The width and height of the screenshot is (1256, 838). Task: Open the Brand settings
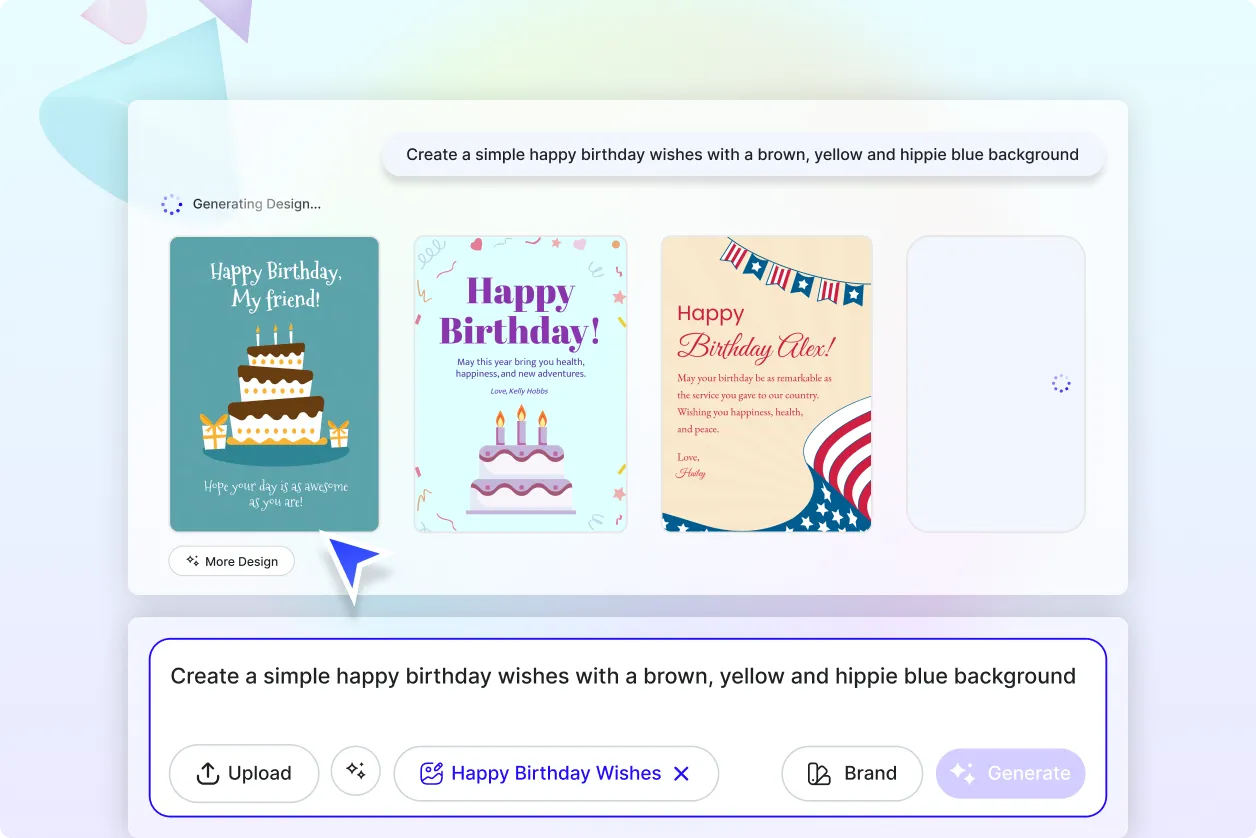(x=852, y=773)
